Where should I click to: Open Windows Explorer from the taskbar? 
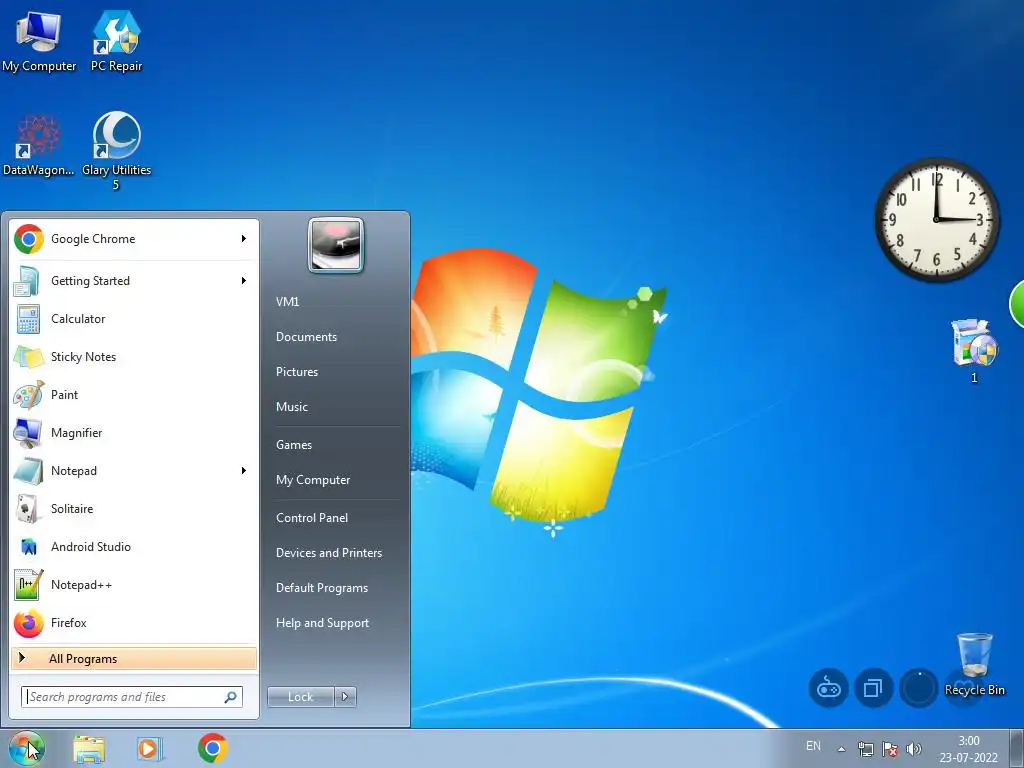point(89,748)
